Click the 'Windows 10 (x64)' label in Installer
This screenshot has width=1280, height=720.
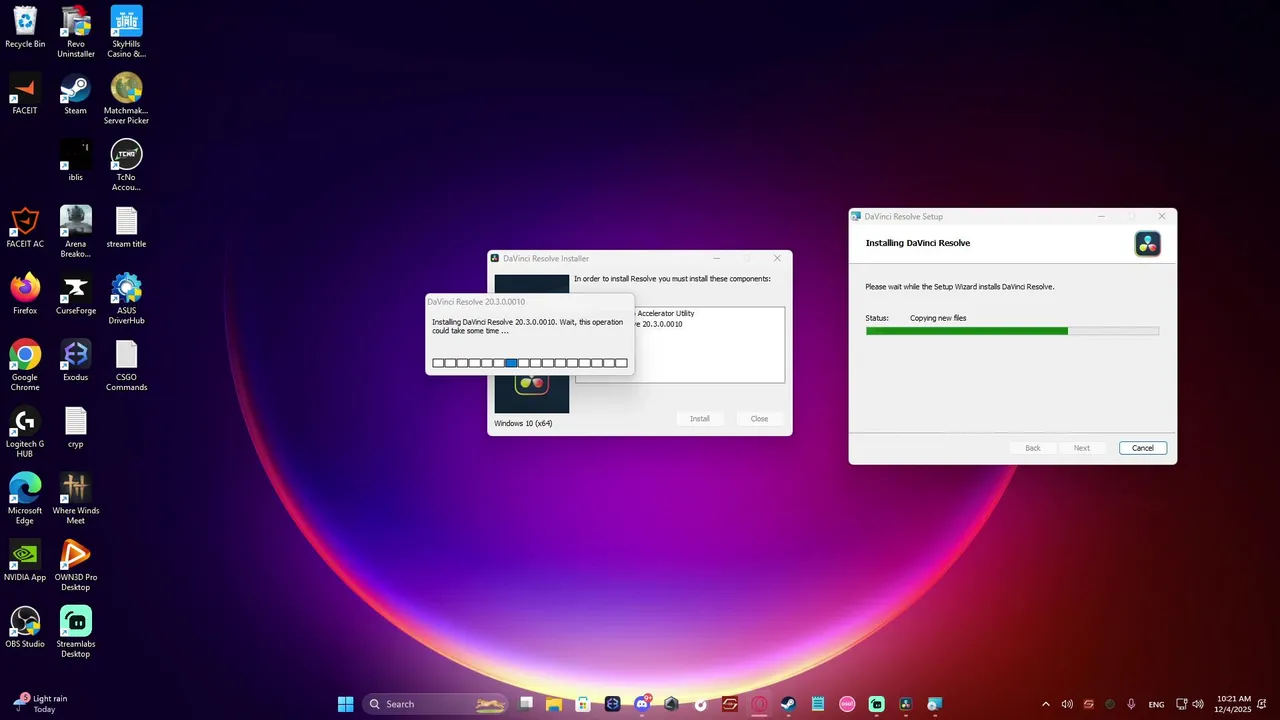523,423
